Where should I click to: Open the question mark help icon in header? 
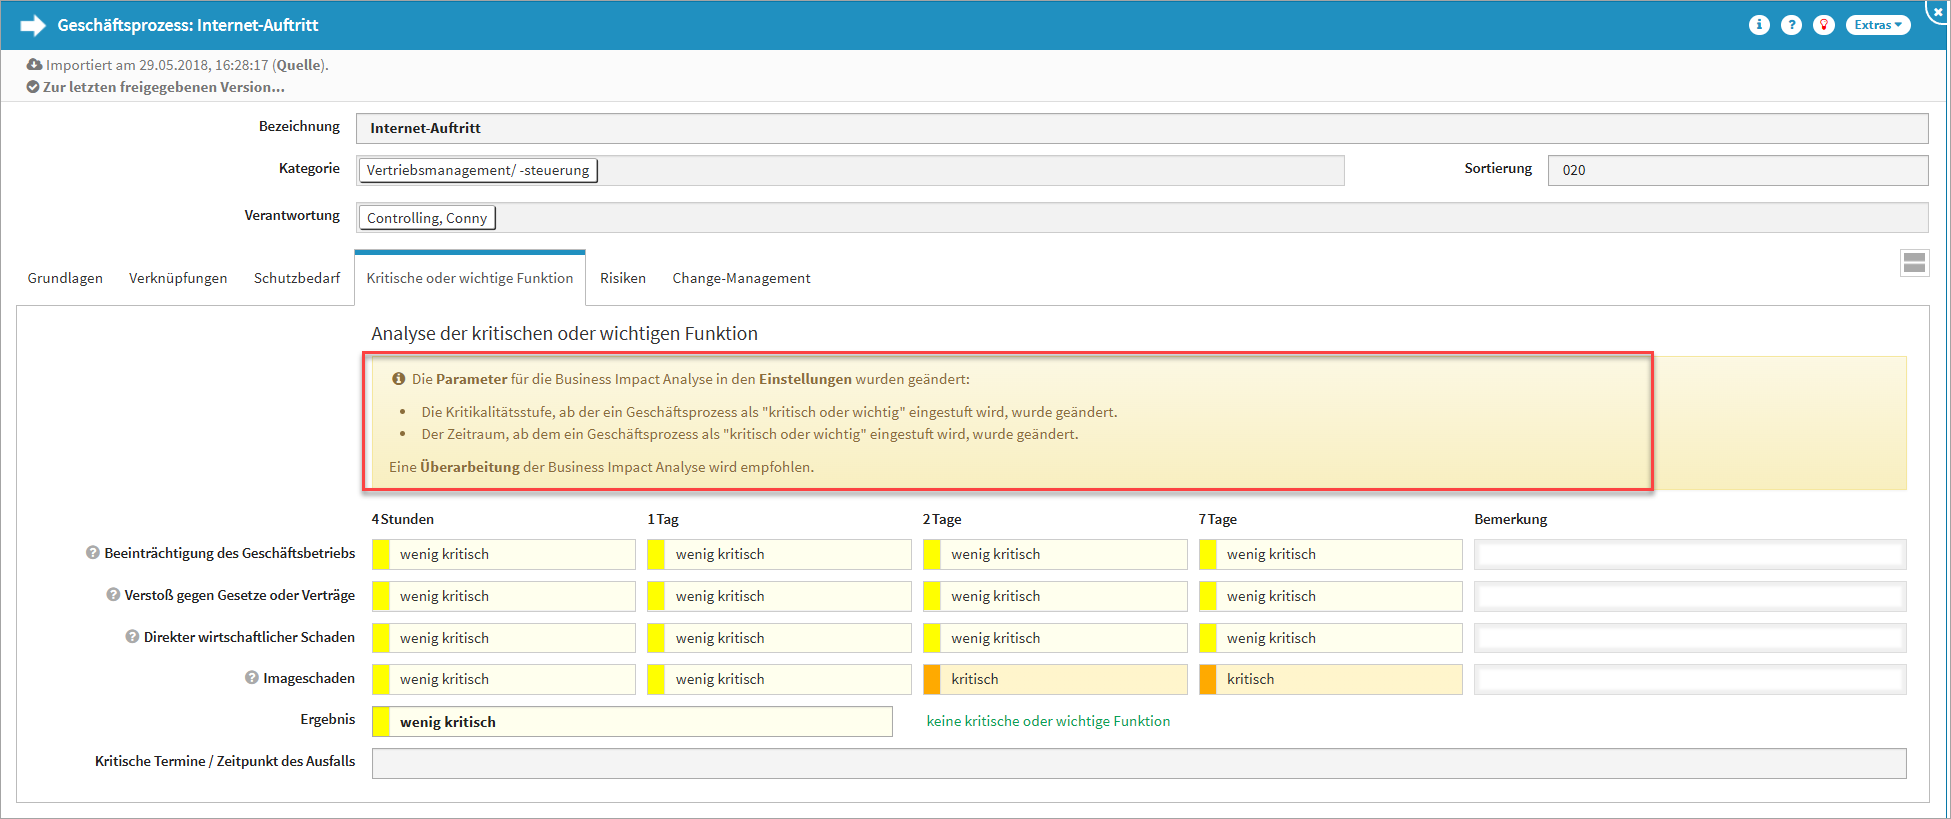(1791, 25)
